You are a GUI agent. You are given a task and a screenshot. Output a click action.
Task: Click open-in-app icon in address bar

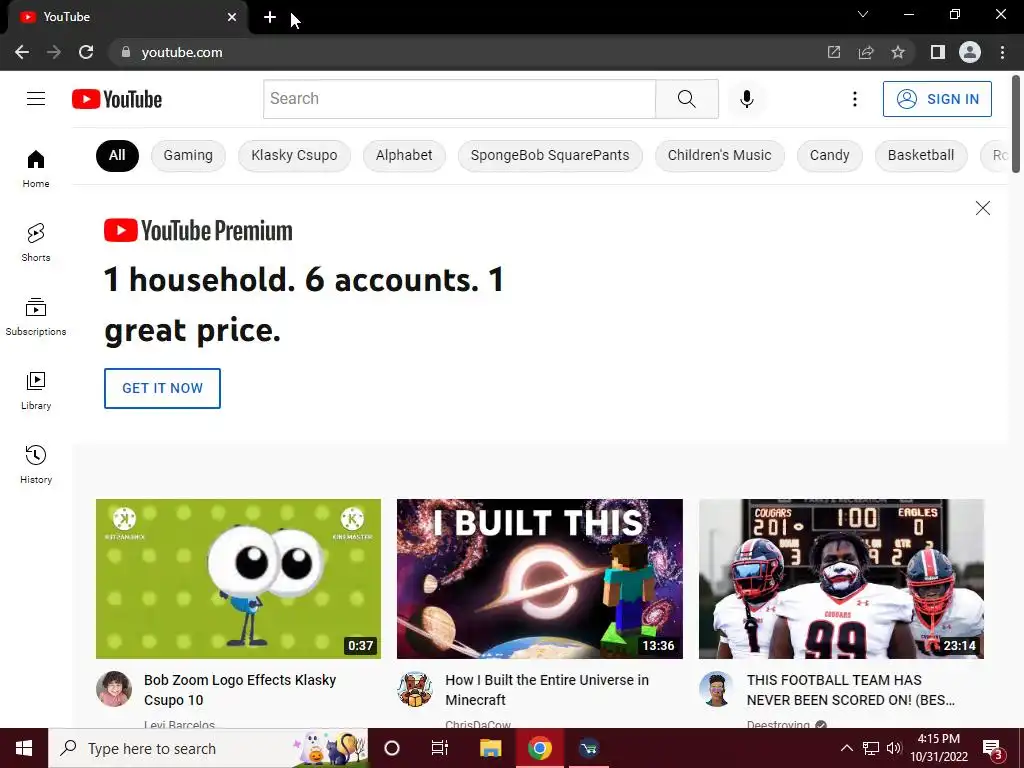[x=834, y=52]
